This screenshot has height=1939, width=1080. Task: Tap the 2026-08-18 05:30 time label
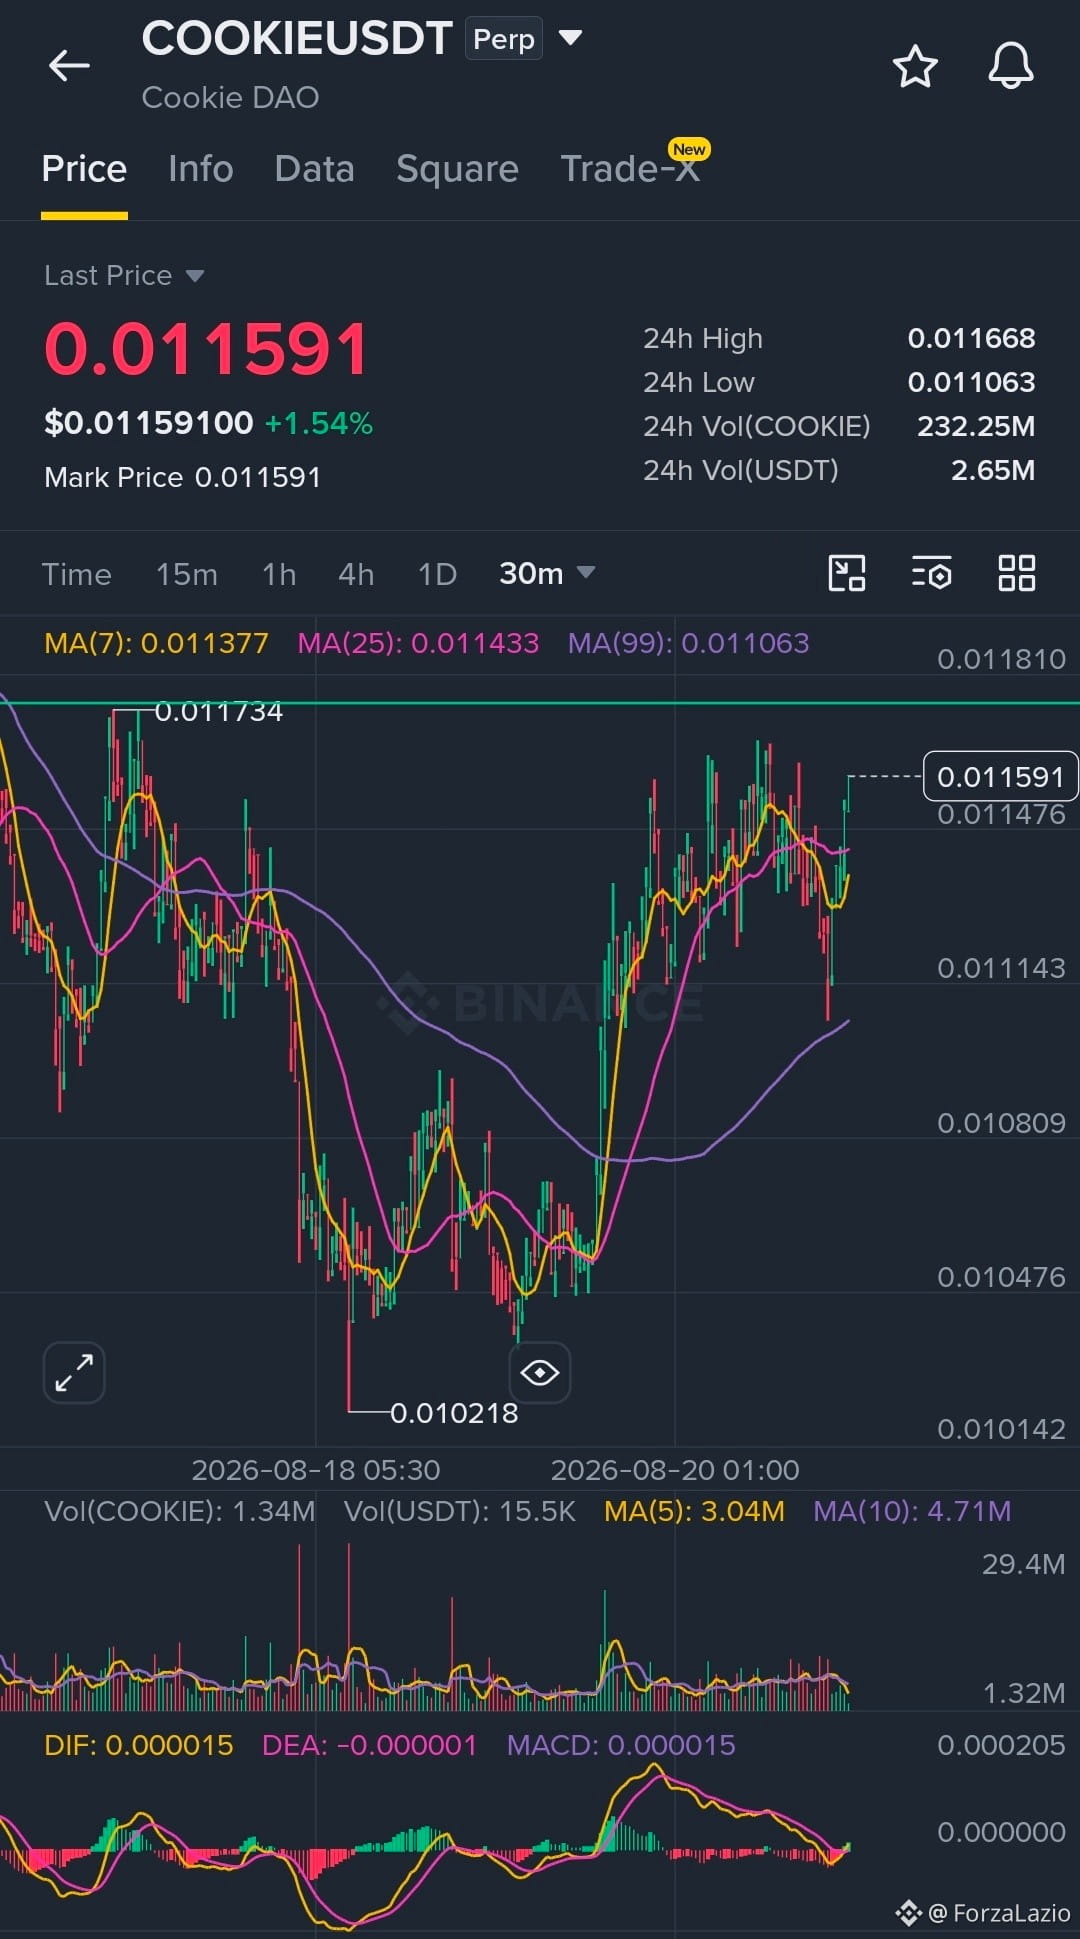click(x=316, y=1470)
